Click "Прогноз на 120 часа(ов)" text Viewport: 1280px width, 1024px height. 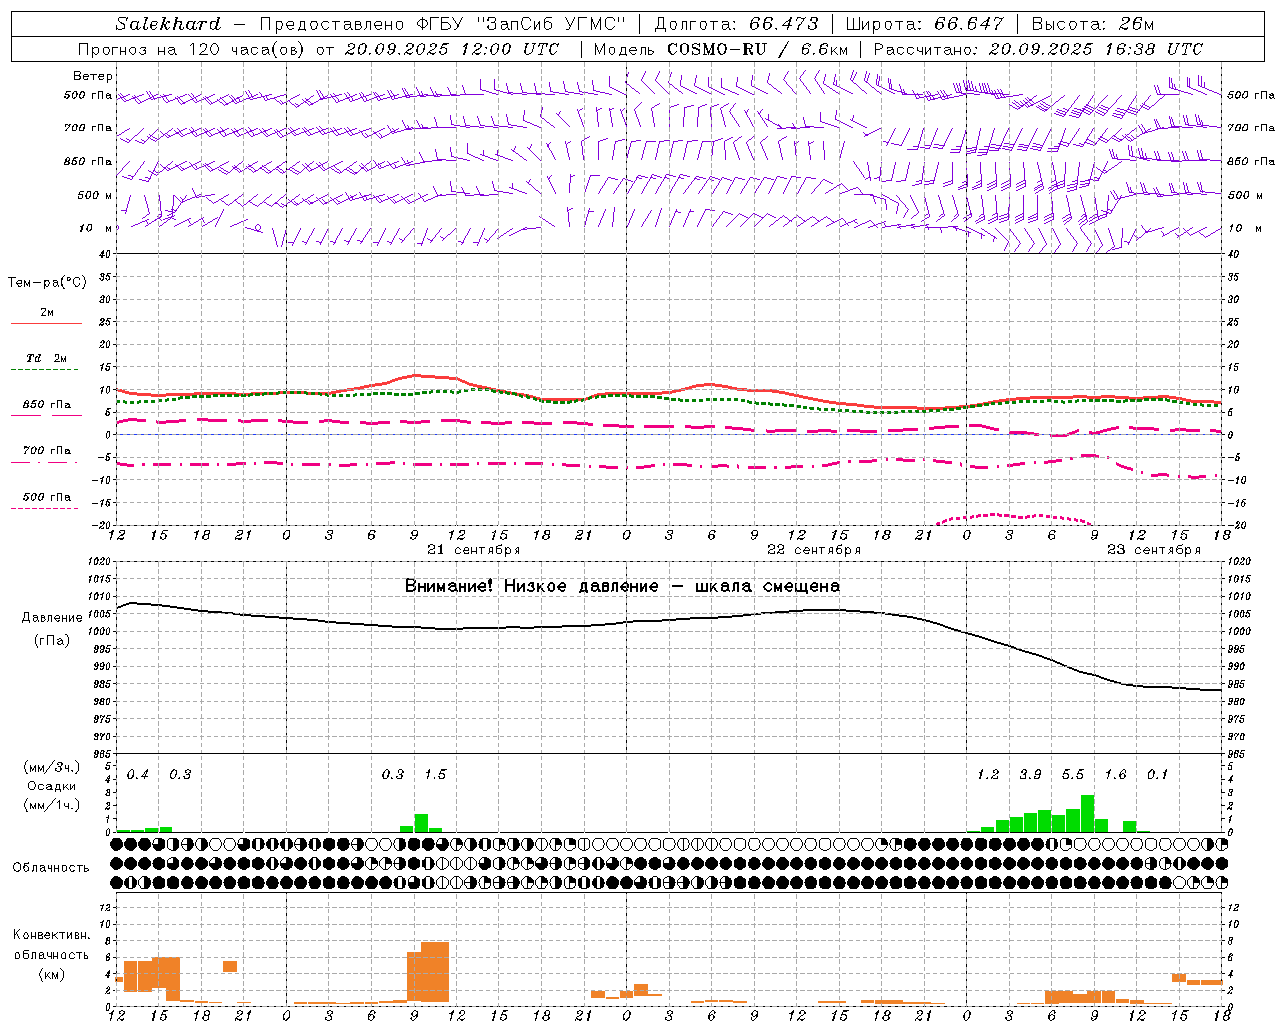tap(192, 49)
